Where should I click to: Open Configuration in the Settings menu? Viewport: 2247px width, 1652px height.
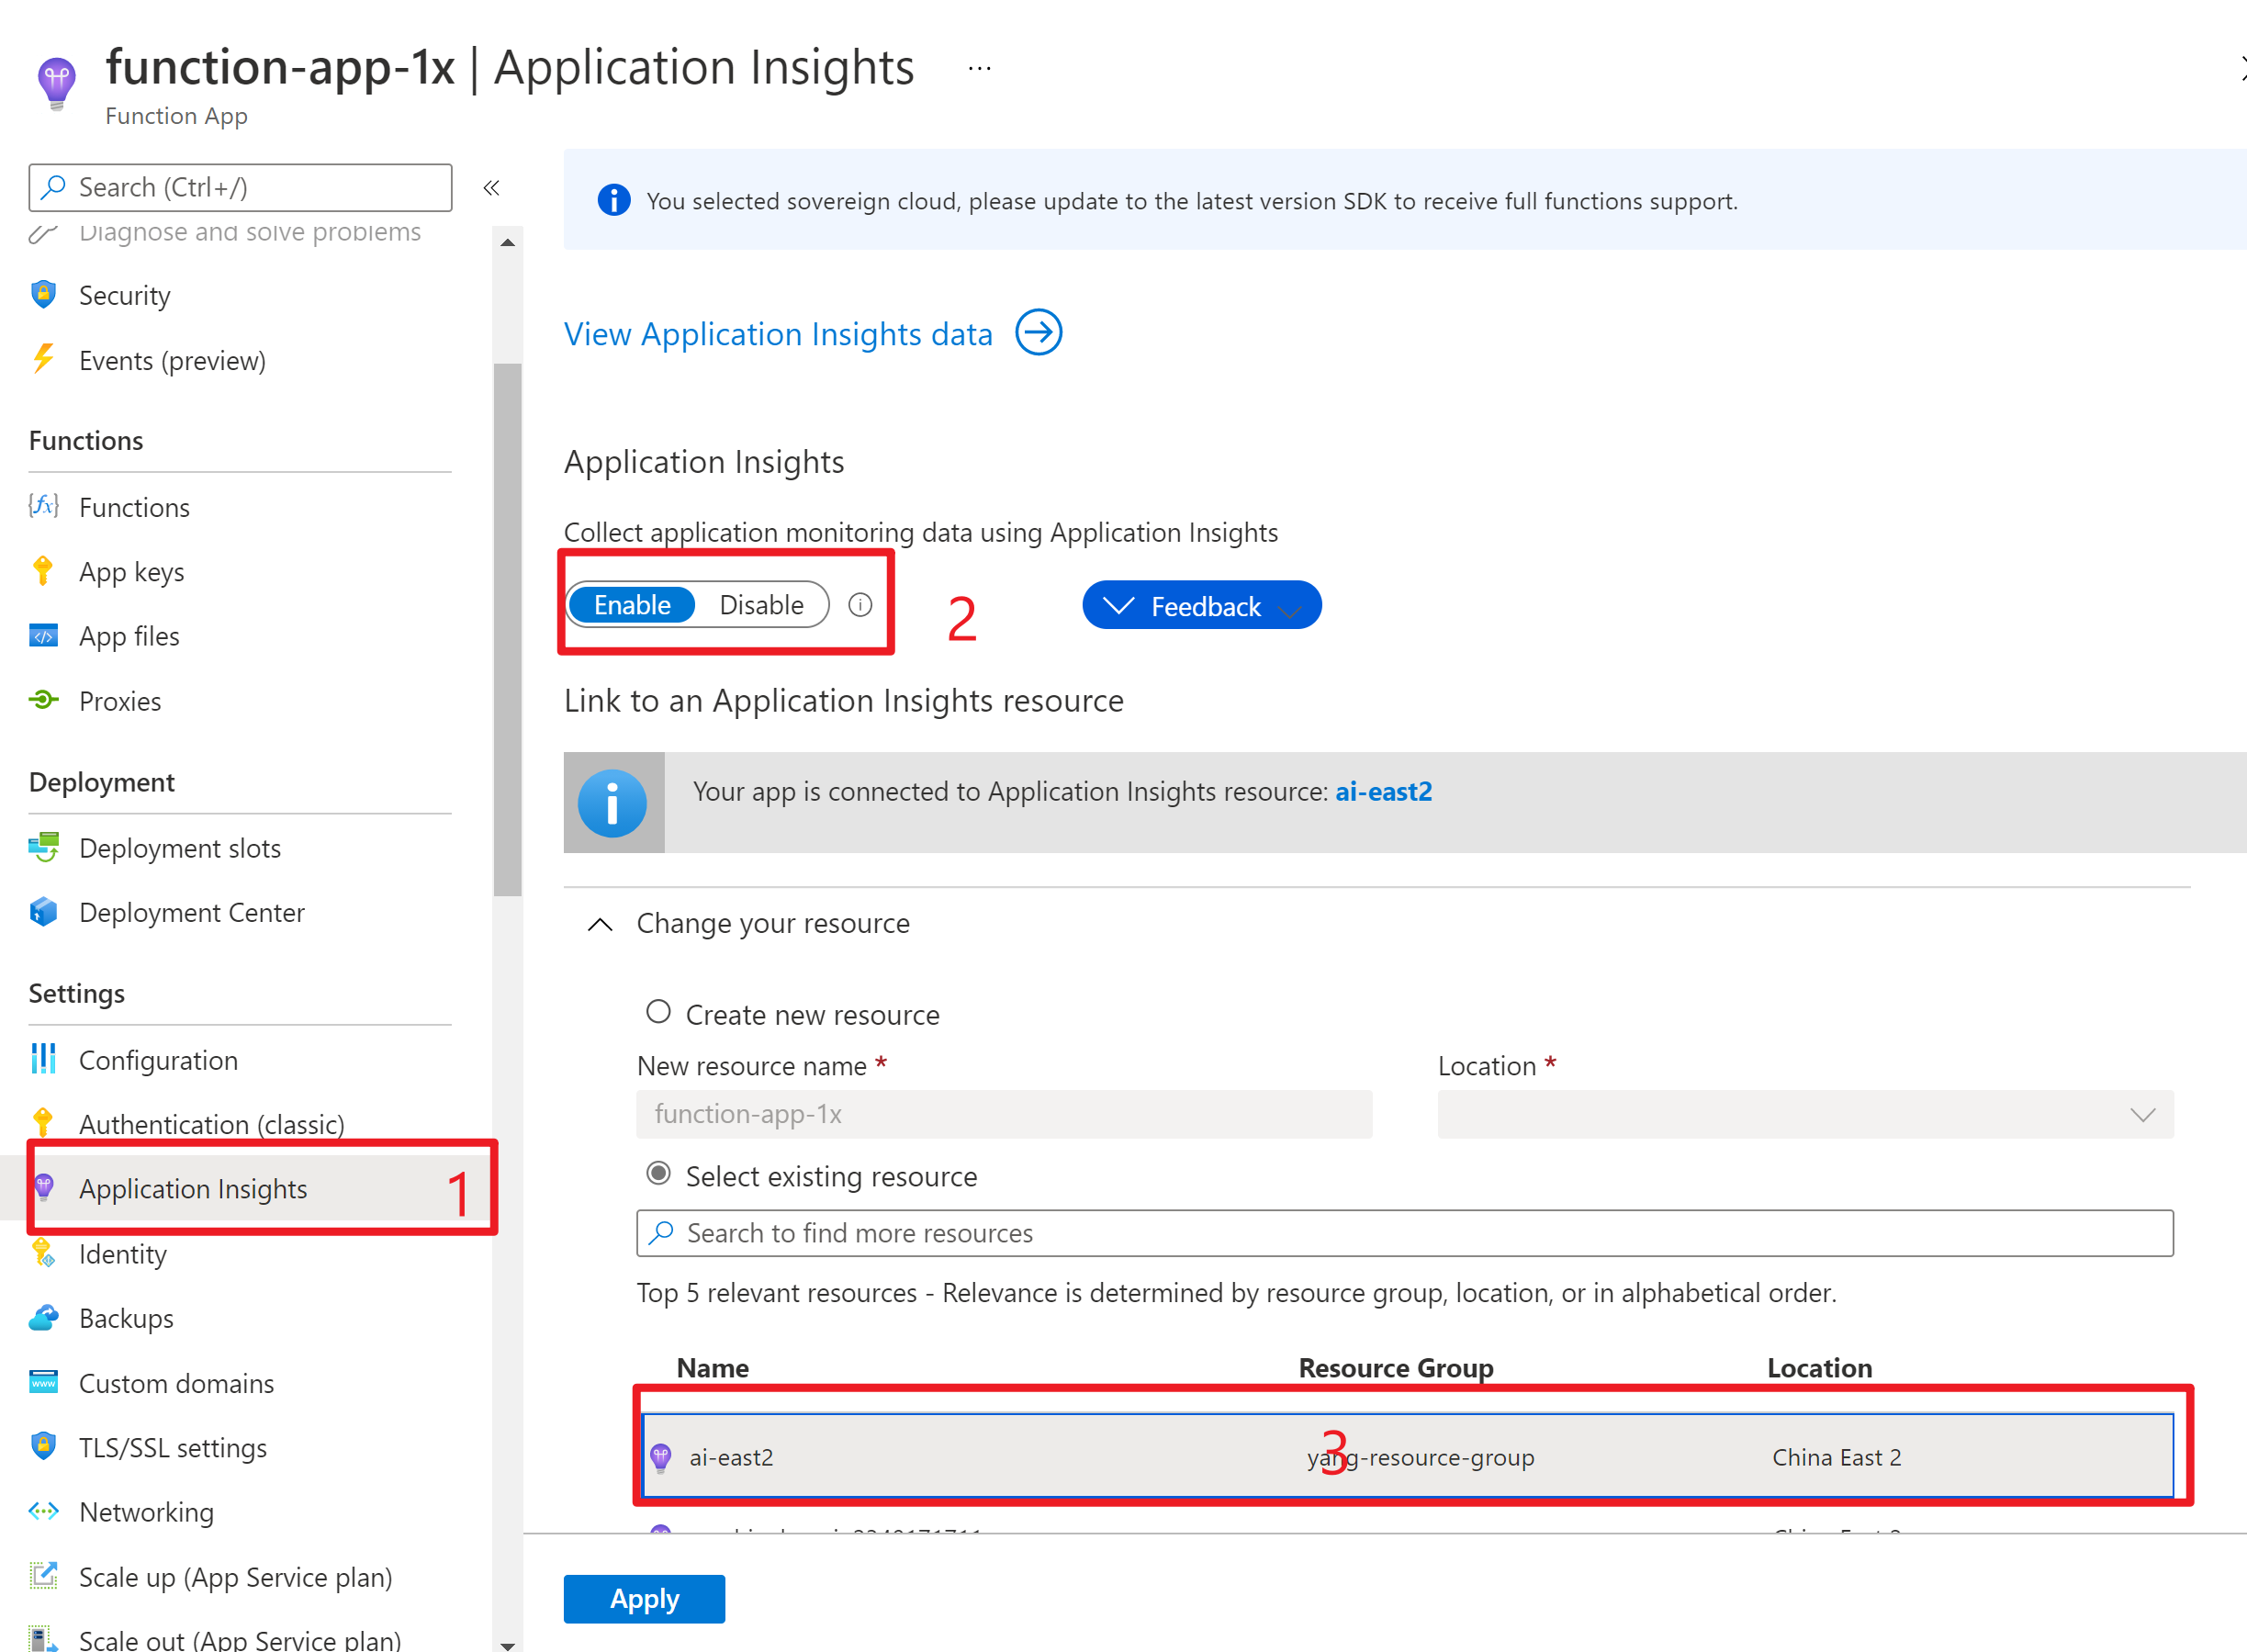pyautogui.click(x=158, y=1060)
